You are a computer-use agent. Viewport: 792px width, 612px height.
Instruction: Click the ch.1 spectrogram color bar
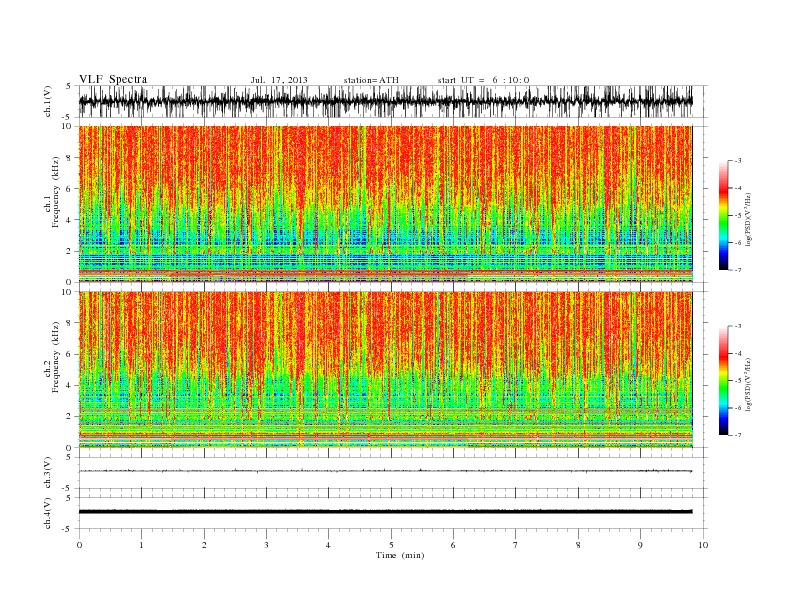(723, 216)
